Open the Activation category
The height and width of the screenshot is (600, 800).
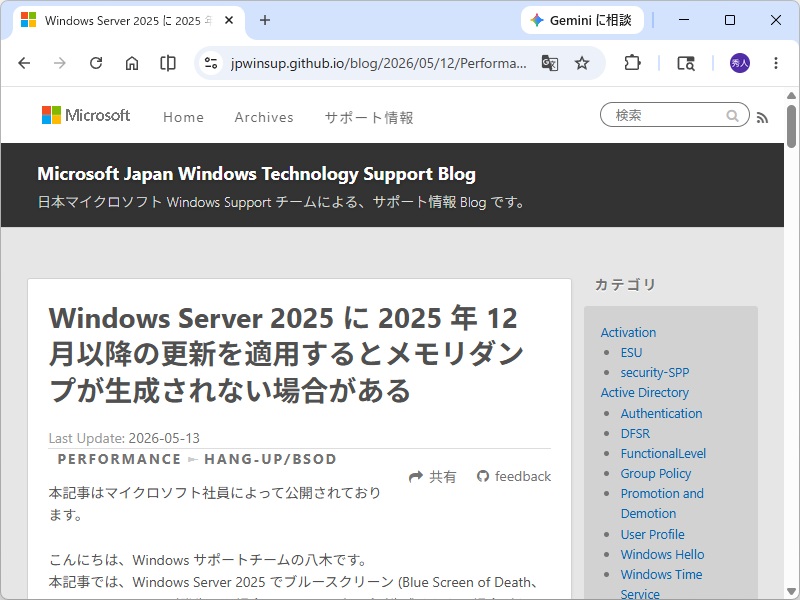click(x=628, y=332)
